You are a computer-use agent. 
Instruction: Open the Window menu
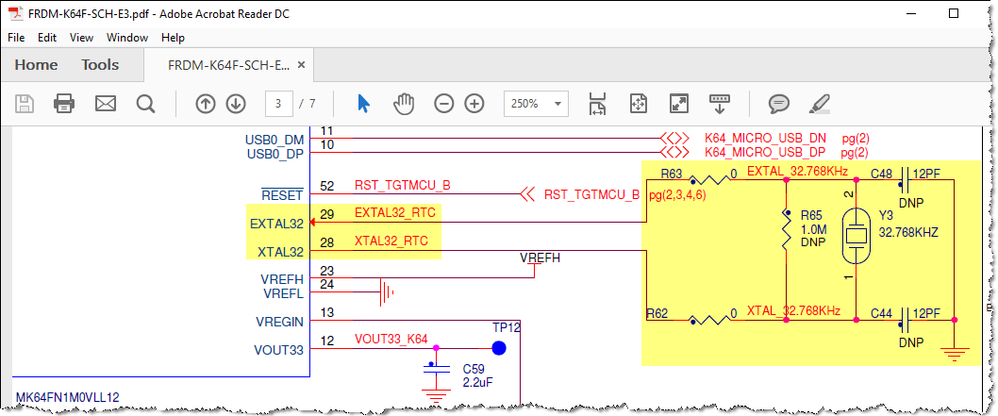127,38
